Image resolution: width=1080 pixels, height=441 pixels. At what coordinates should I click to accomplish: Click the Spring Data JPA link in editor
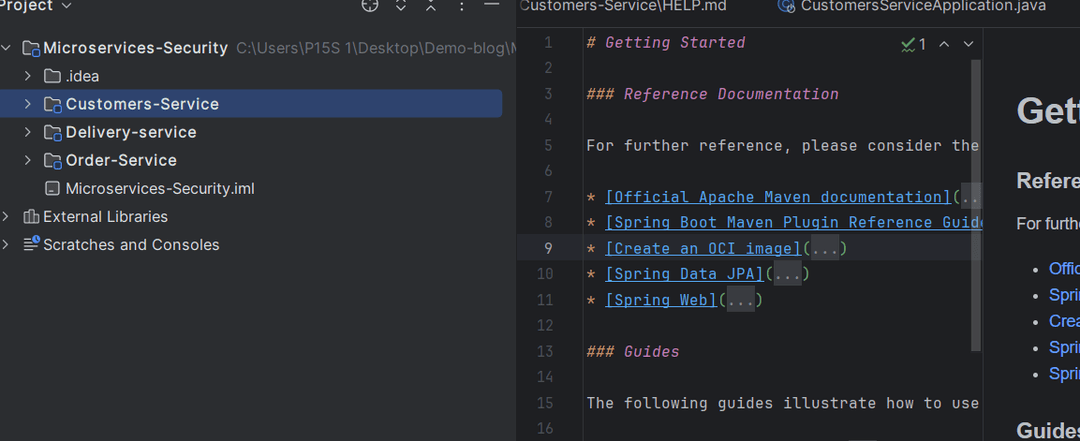(685, 274)
